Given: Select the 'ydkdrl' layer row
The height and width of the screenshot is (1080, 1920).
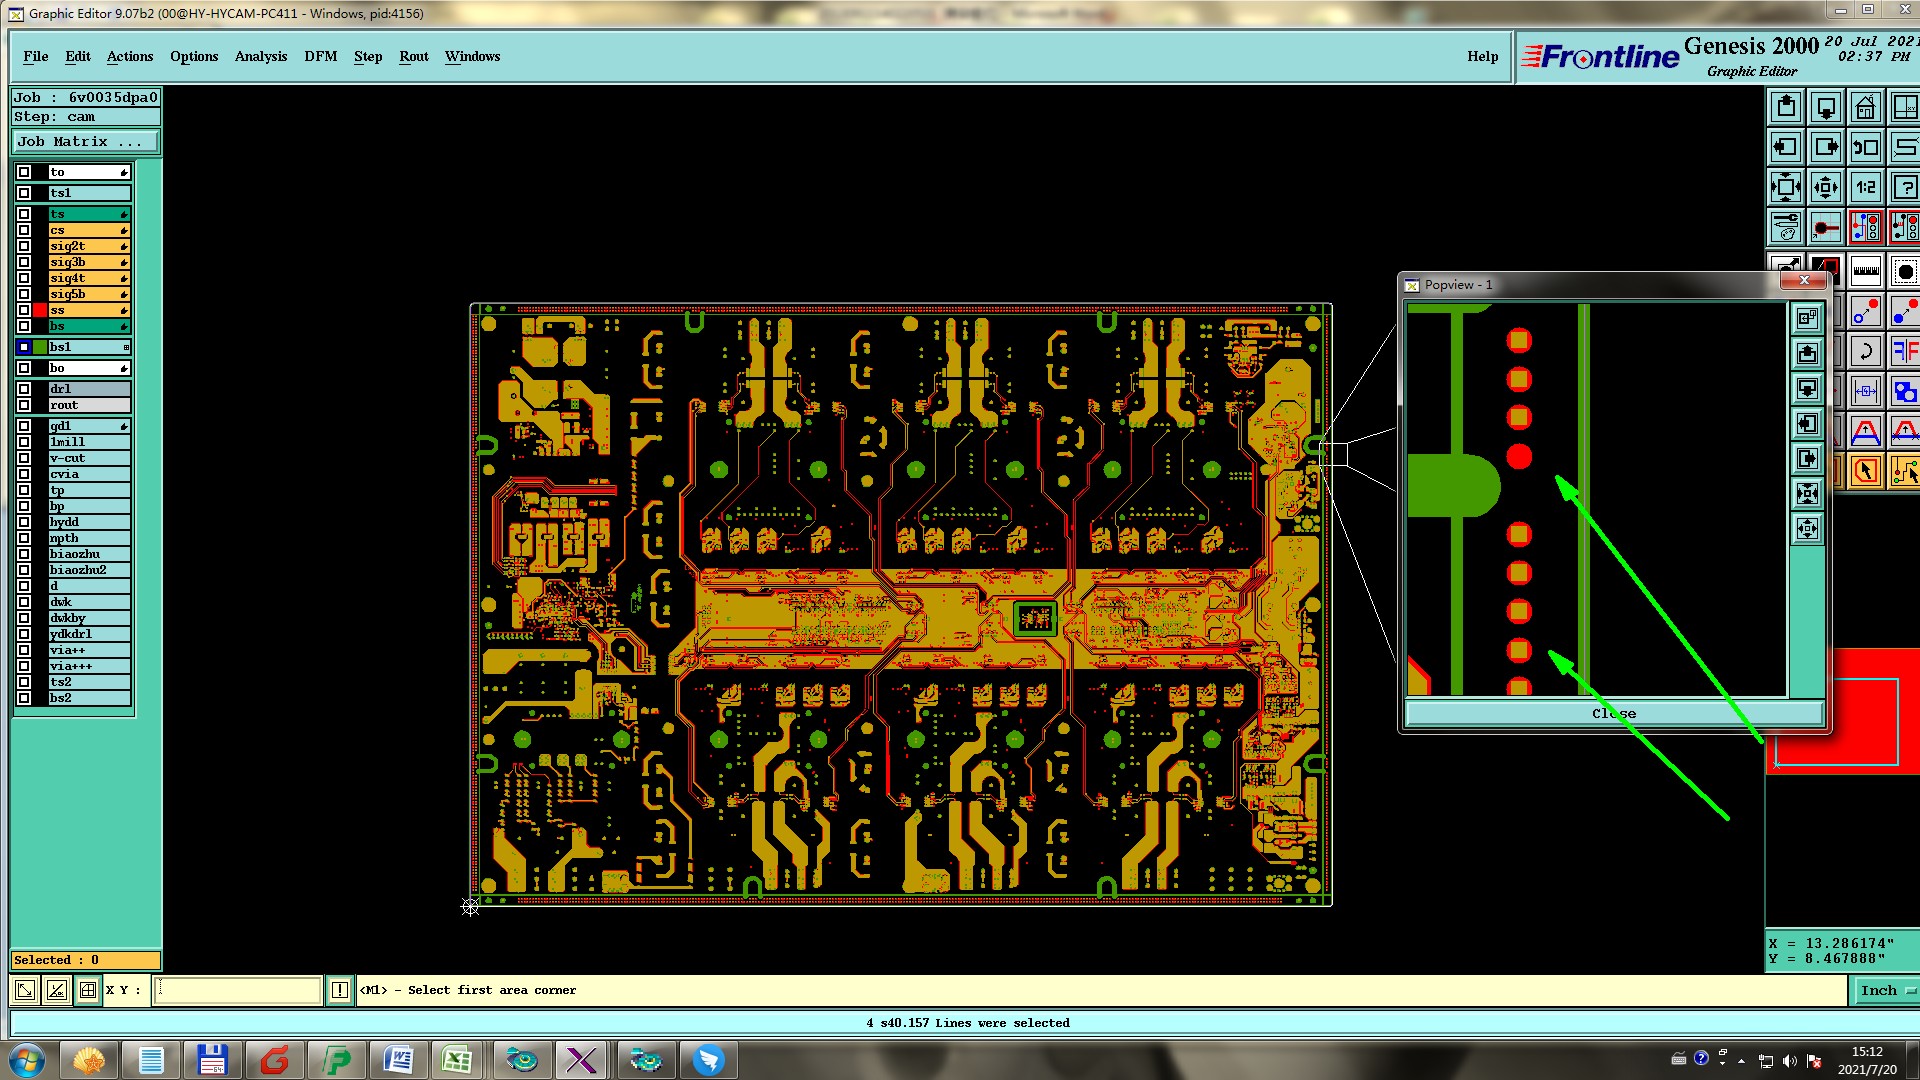Looking at the screenshot, I should pyautogui.click(x=89, y=634).
